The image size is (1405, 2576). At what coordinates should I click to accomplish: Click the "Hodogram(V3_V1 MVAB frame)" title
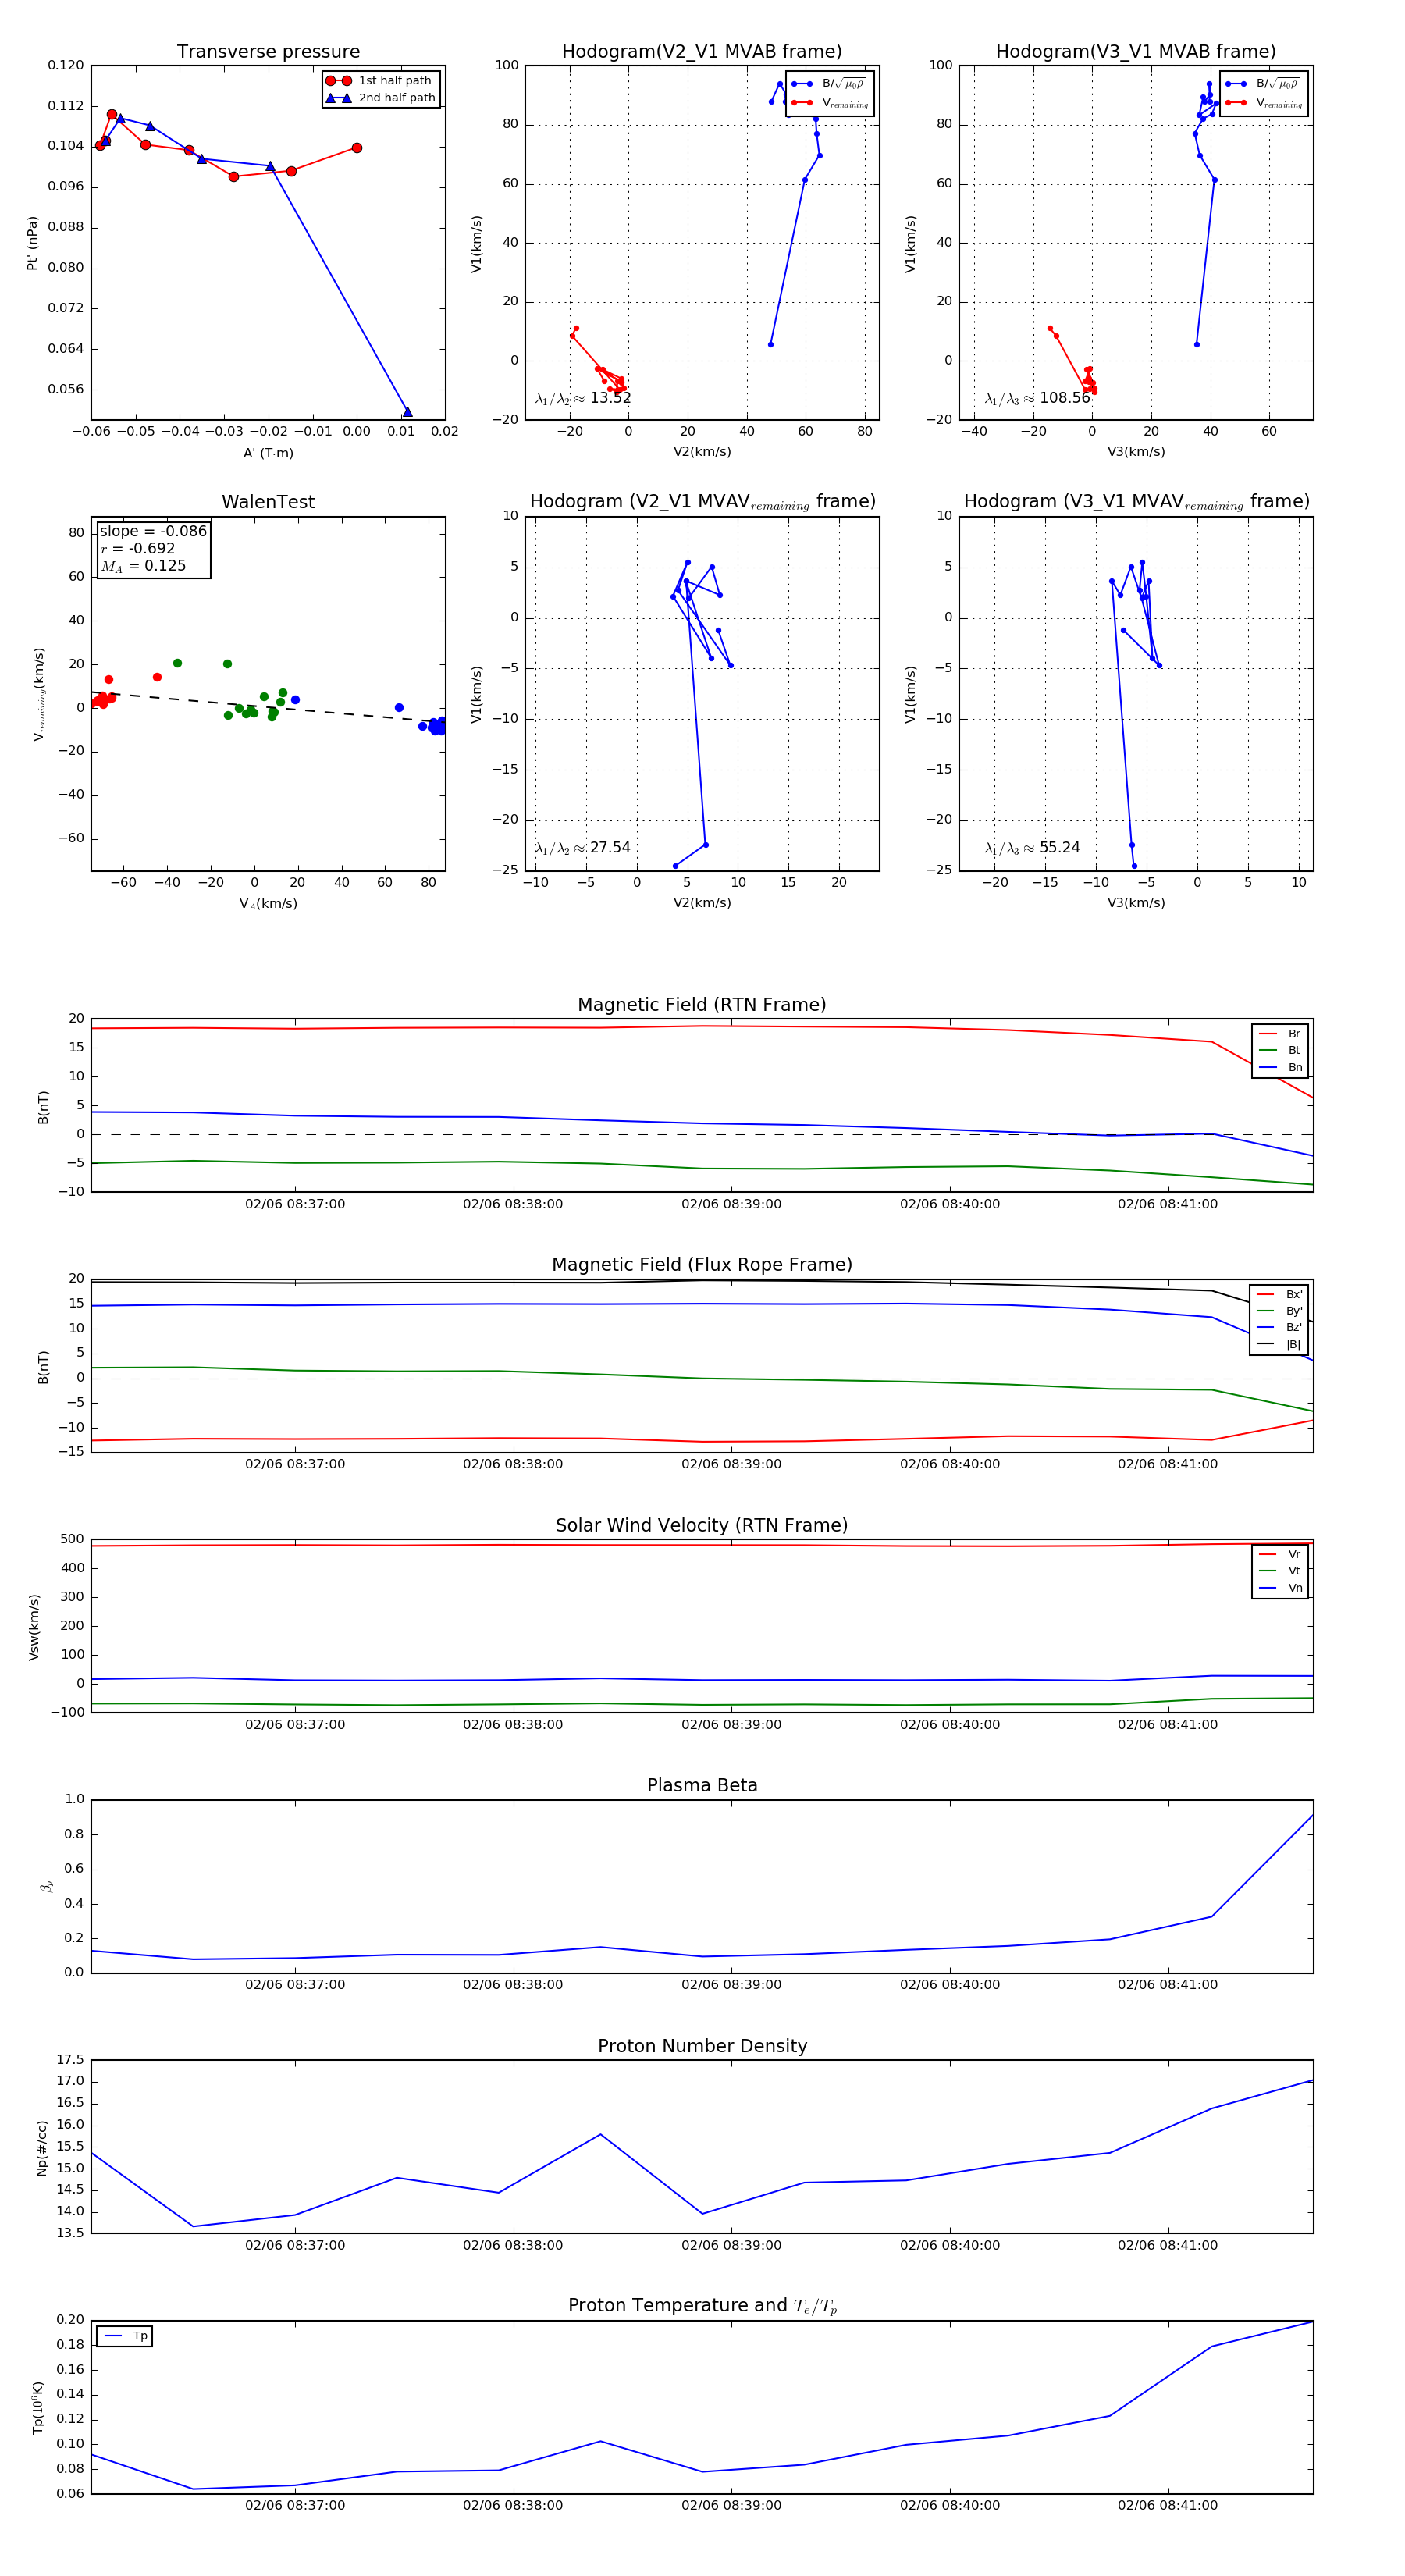click(1136, 52)
